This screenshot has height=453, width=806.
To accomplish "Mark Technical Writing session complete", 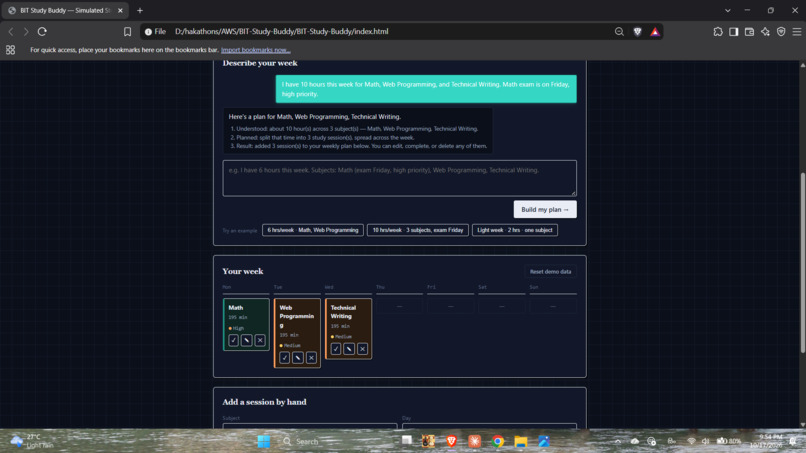I will (336, 349).
